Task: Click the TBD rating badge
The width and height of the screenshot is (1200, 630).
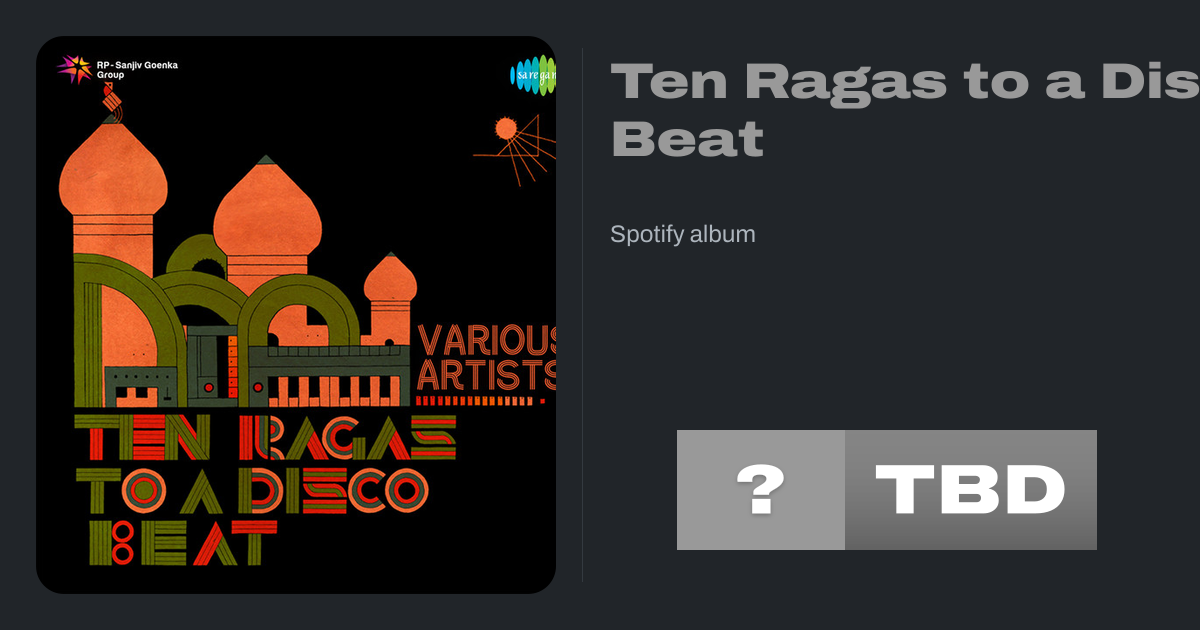Action: (x=971, y=490)
